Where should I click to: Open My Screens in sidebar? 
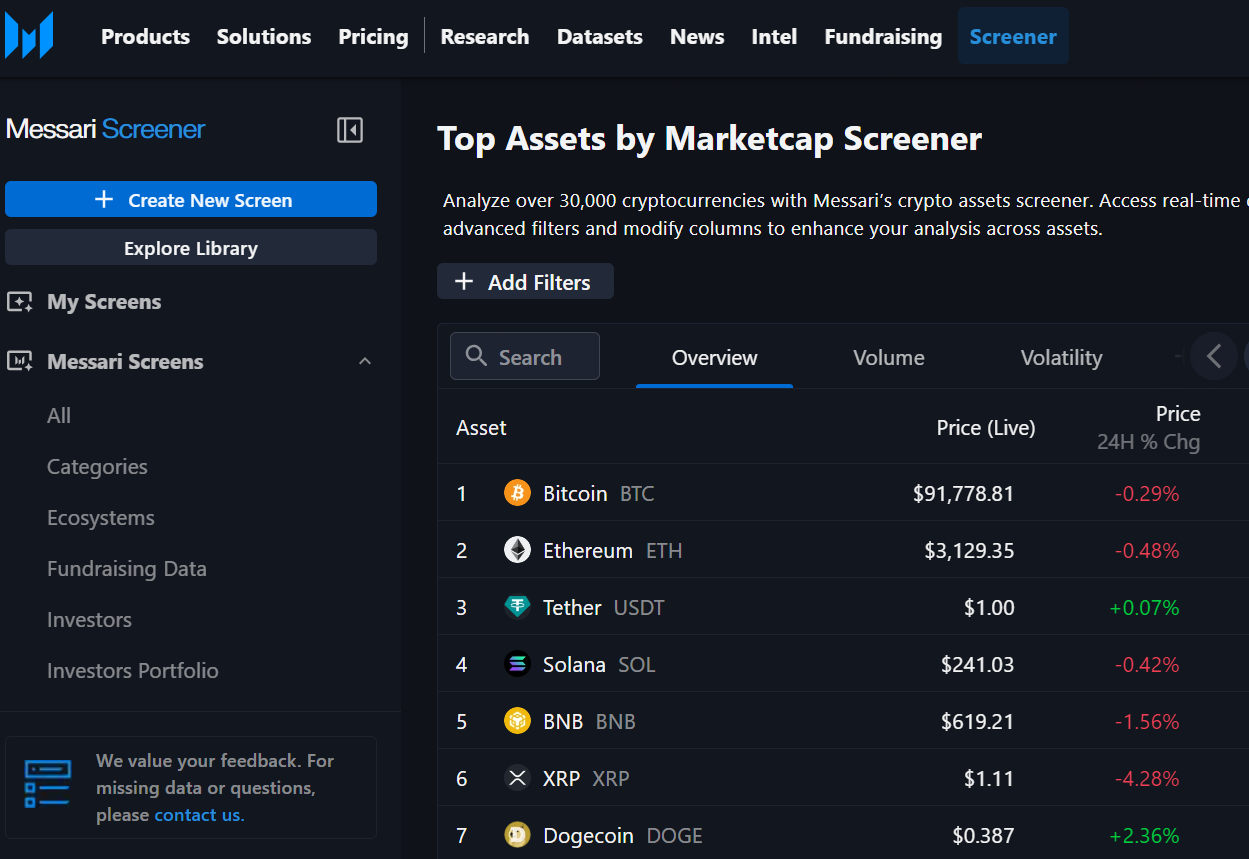[104, 302]
